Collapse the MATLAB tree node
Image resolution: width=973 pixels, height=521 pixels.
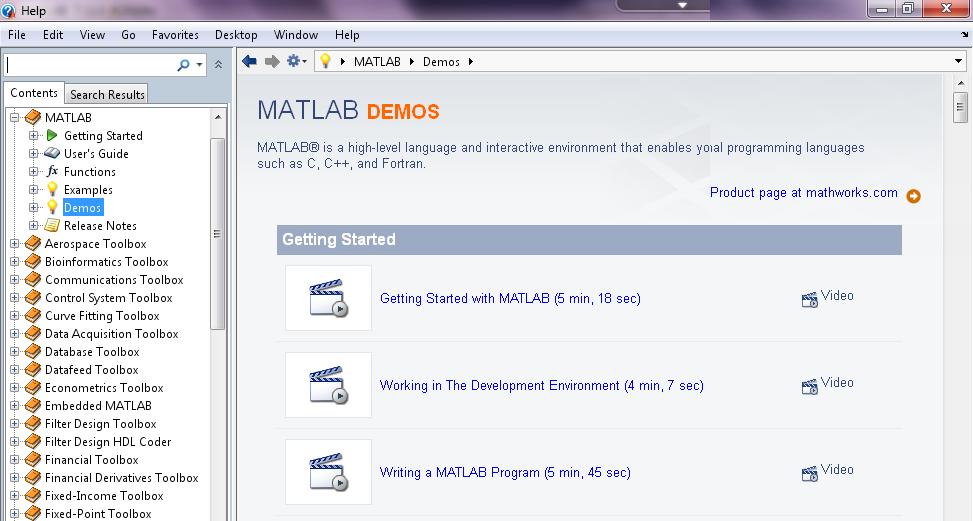click(x=14, y=117)
